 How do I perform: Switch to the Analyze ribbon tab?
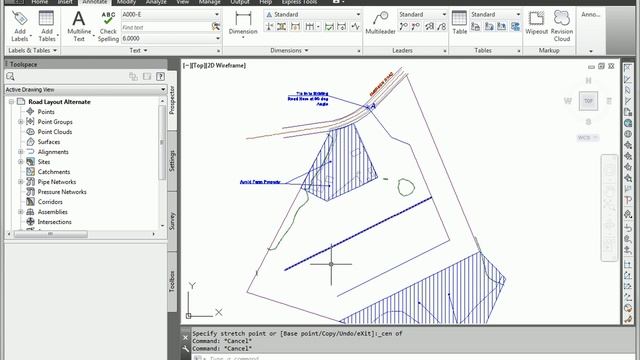tap(156, 2)
